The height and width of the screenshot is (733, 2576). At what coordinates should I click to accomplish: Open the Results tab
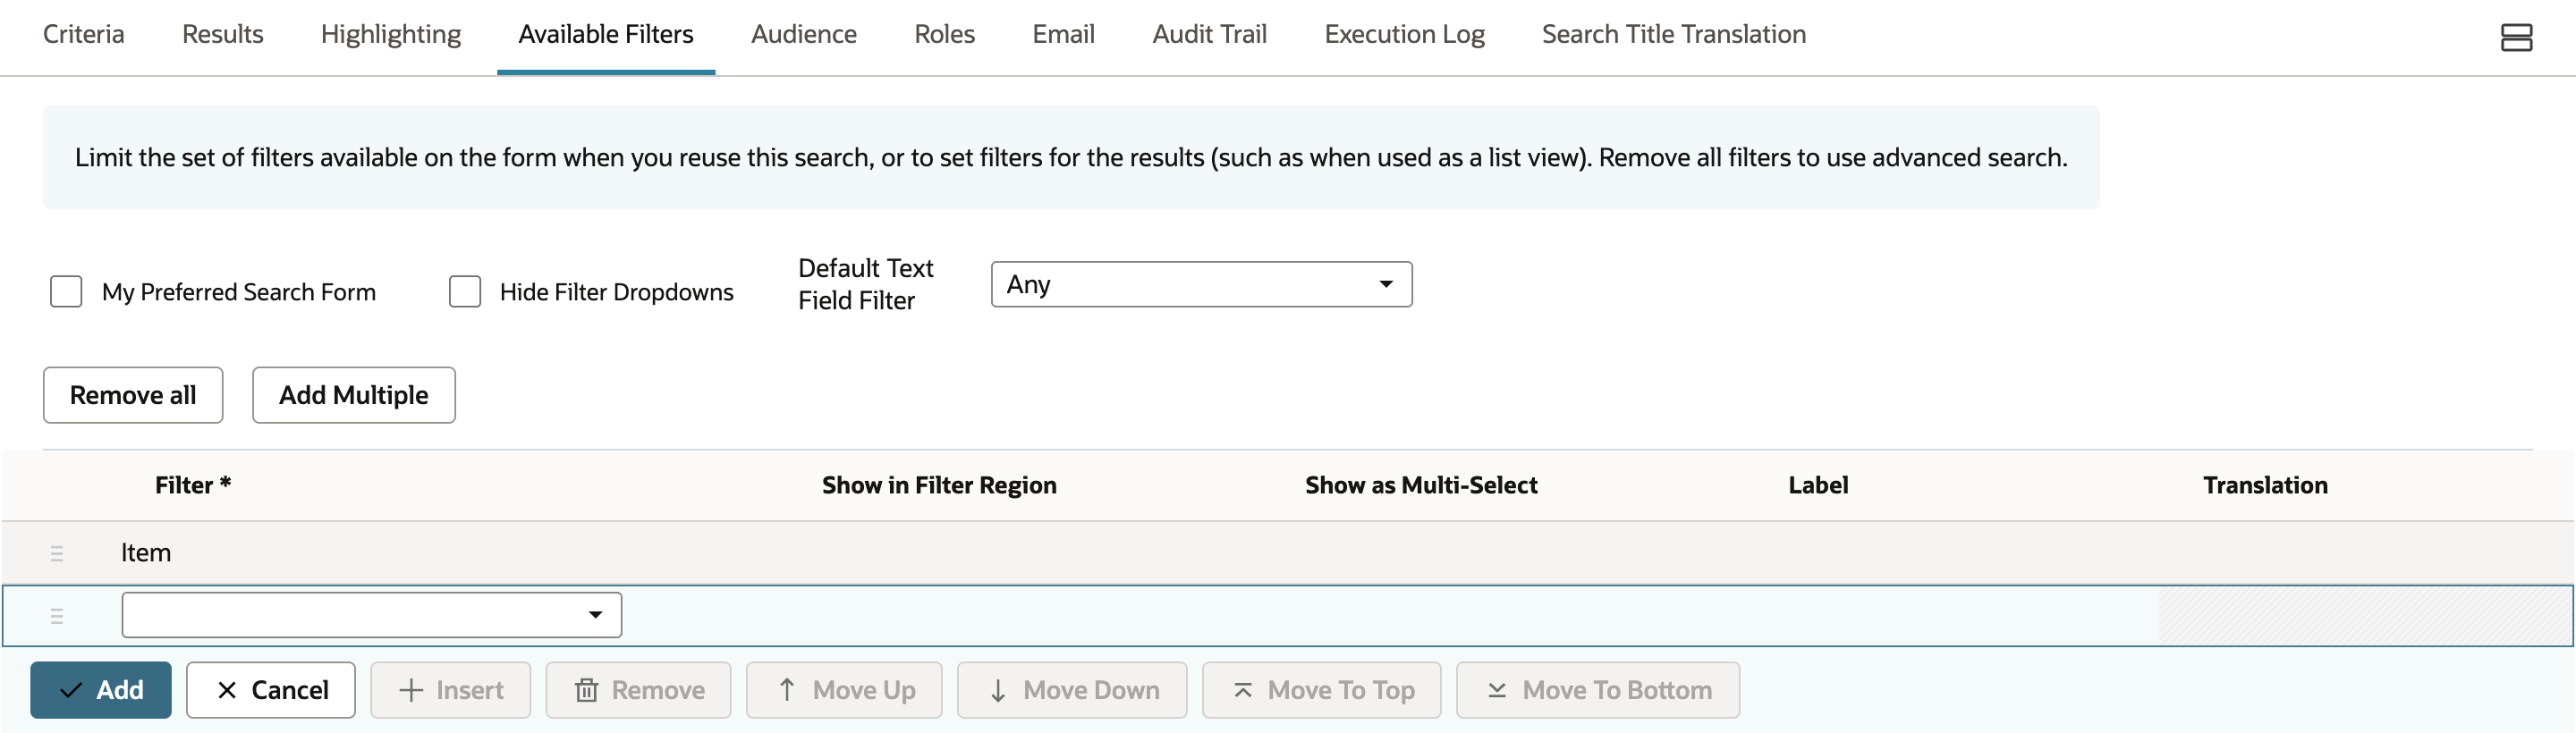[x=223, y=34]
